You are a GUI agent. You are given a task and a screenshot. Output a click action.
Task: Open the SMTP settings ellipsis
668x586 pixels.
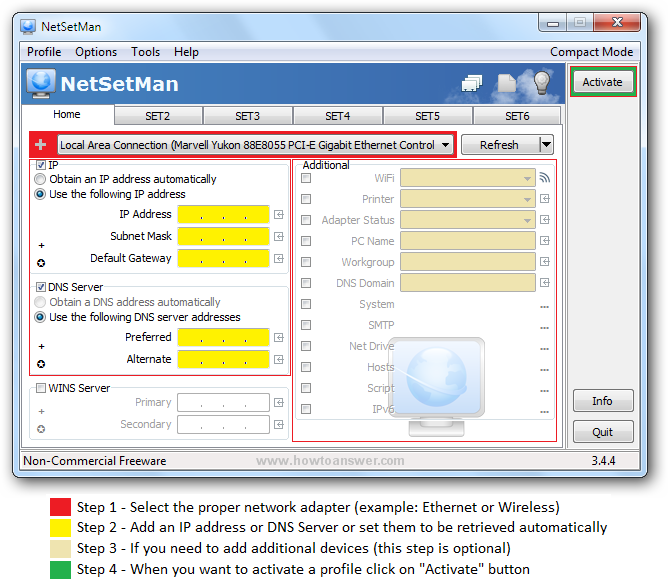point(544,327)
